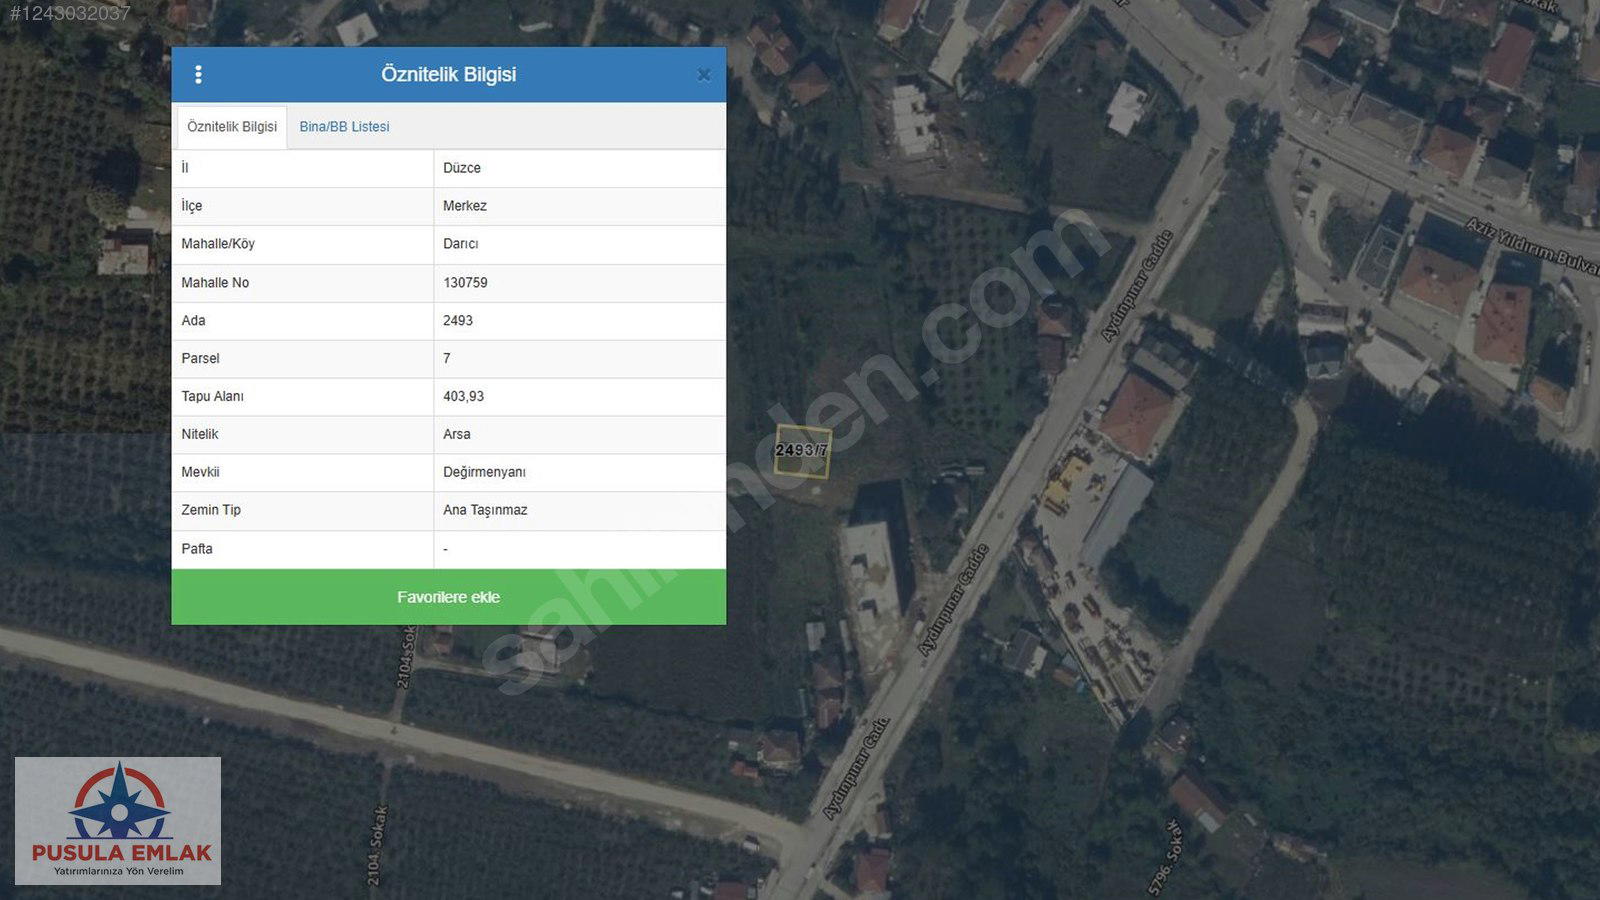Image resolution: width=1600 pixels, height=900 pixels.
Task: Click the Merkez value in İlçe row
Action: 465,206
